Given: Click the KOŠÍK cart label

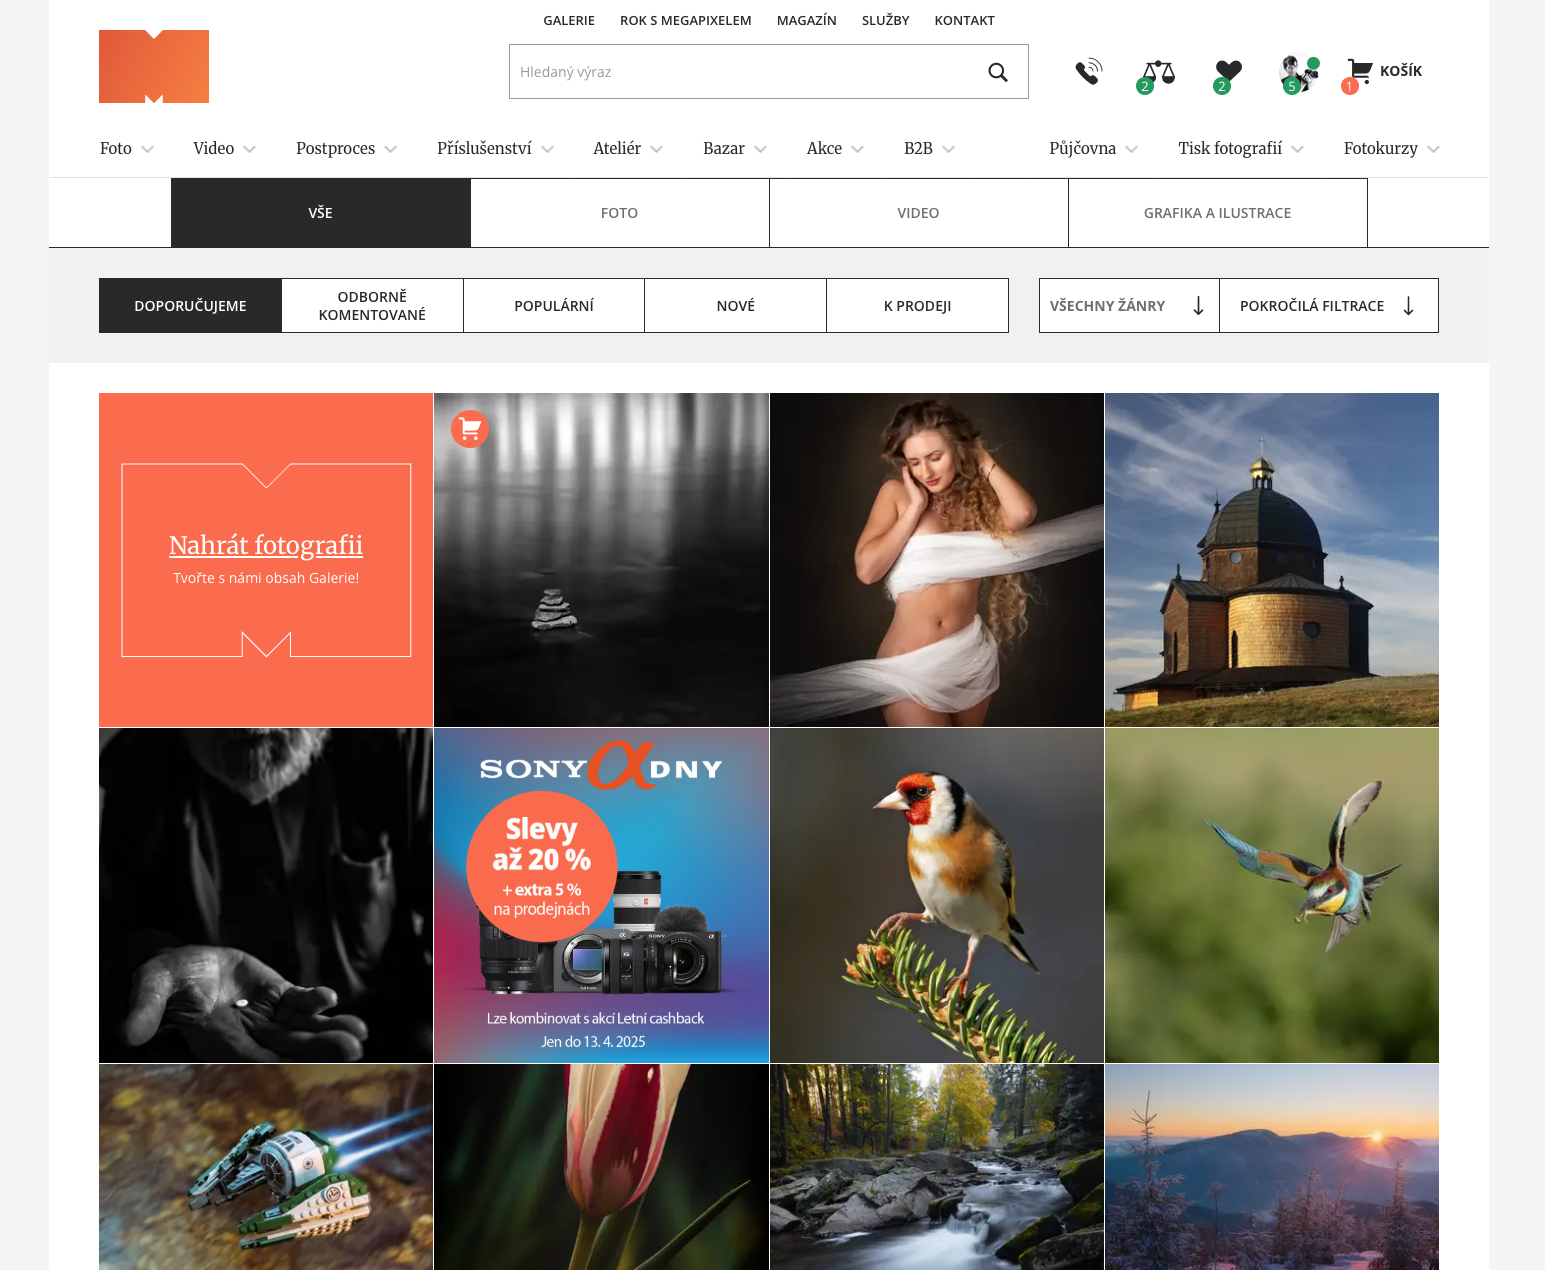Looking at the screenshot, I should pyautogui.click(x=1401, y=71).
